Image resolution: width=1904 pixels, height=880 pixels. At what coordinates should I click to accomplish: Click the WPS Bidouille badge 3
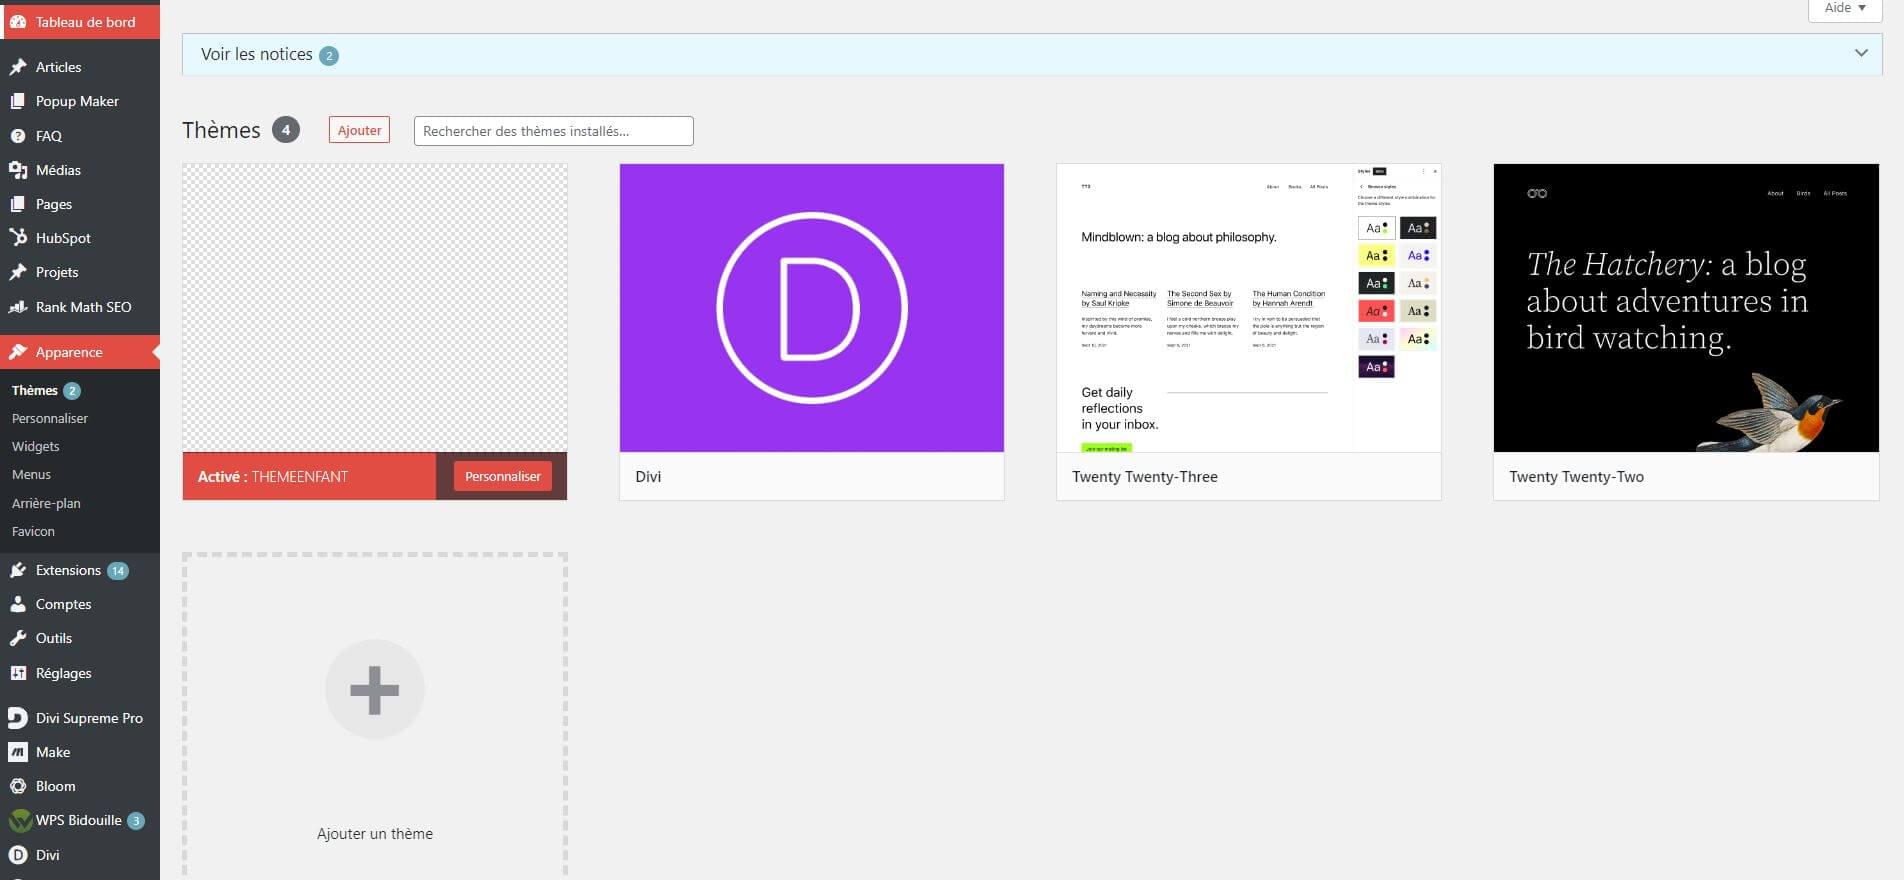pyautogui.click(x=136, y=821)
